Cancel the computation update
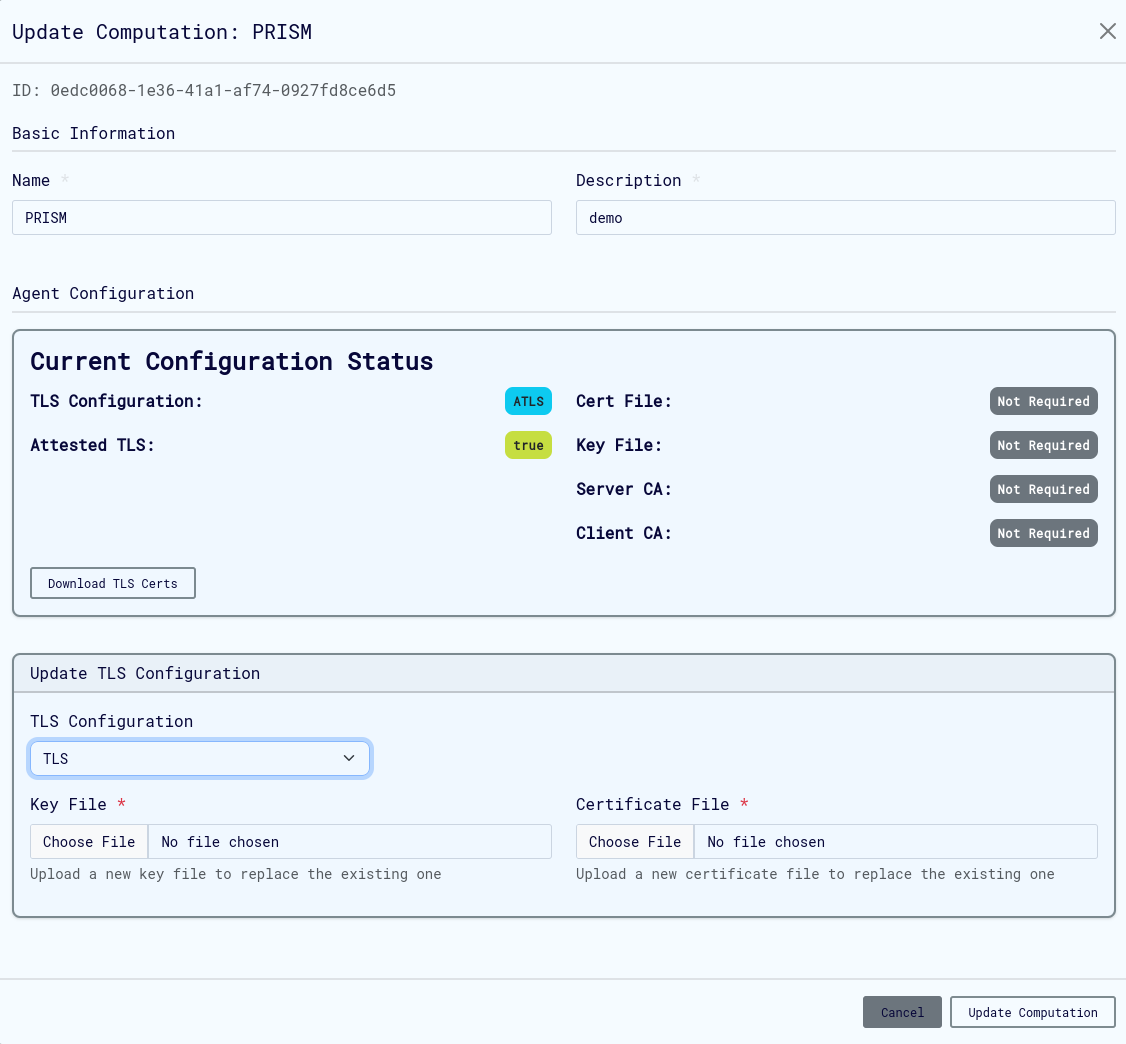 [x=902, y=1012]
